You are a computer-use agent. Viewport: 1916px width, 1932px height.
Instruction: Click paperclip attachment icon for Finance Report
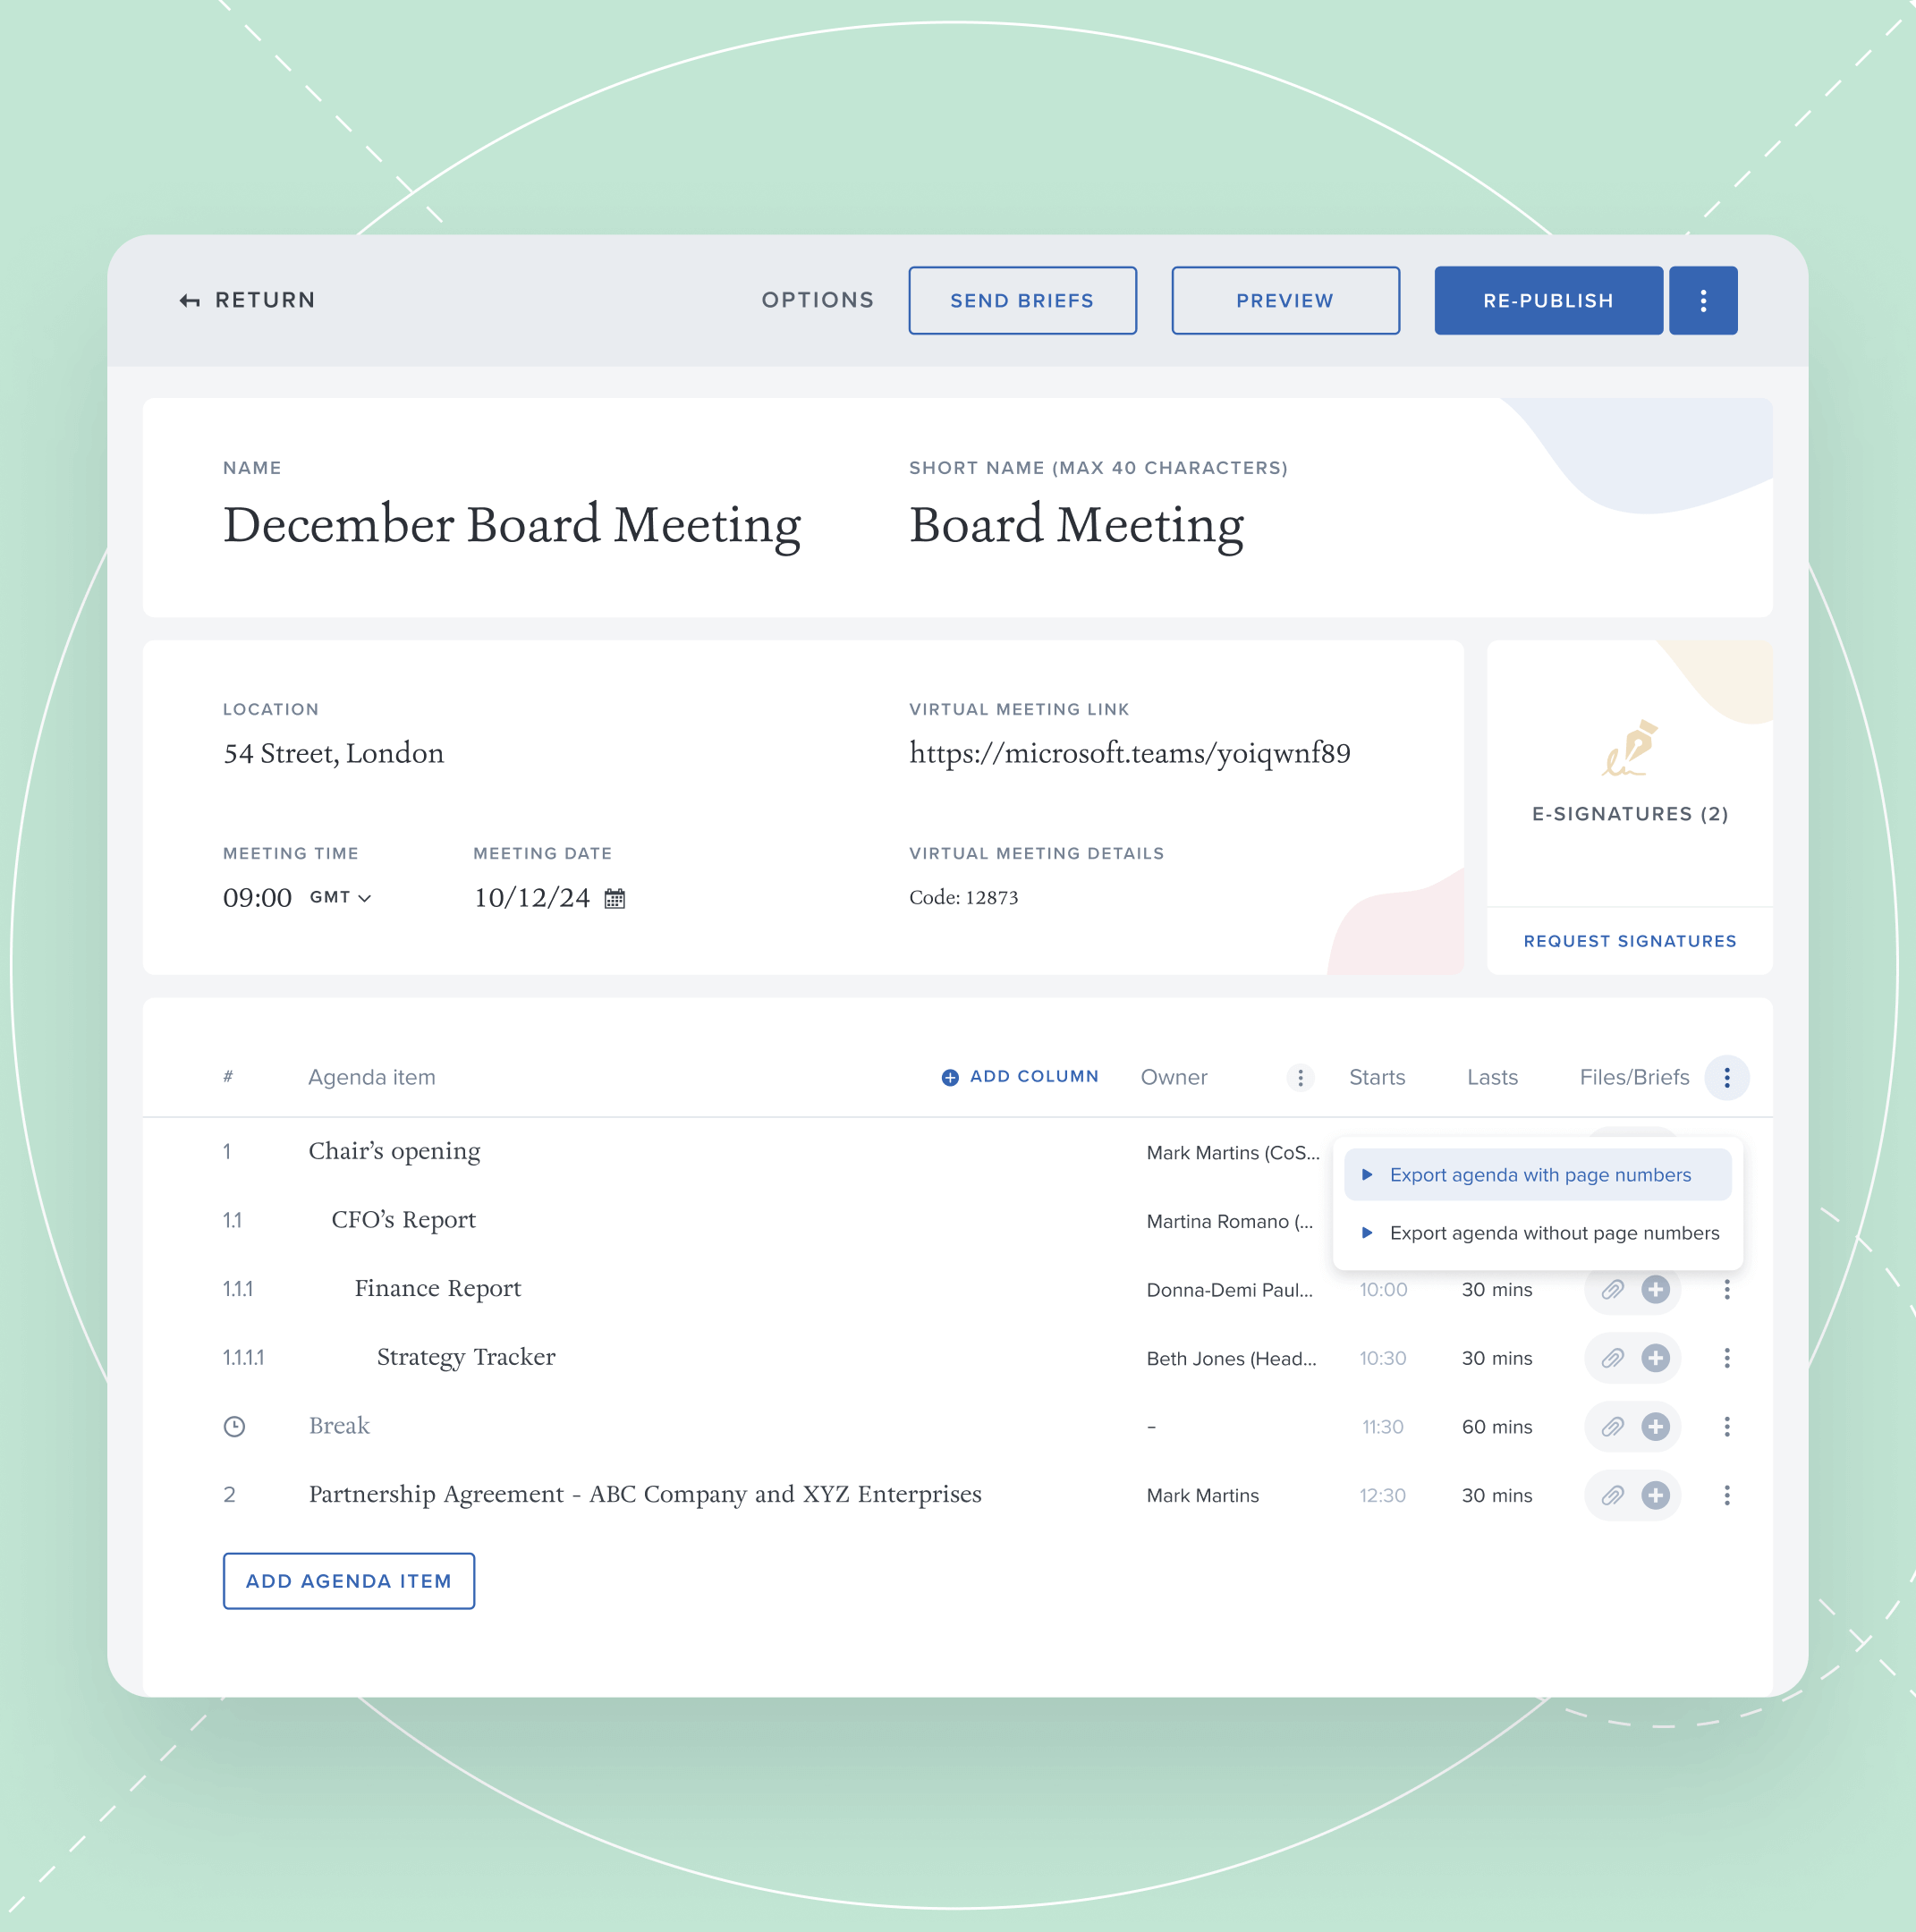pos(1612,1289)
